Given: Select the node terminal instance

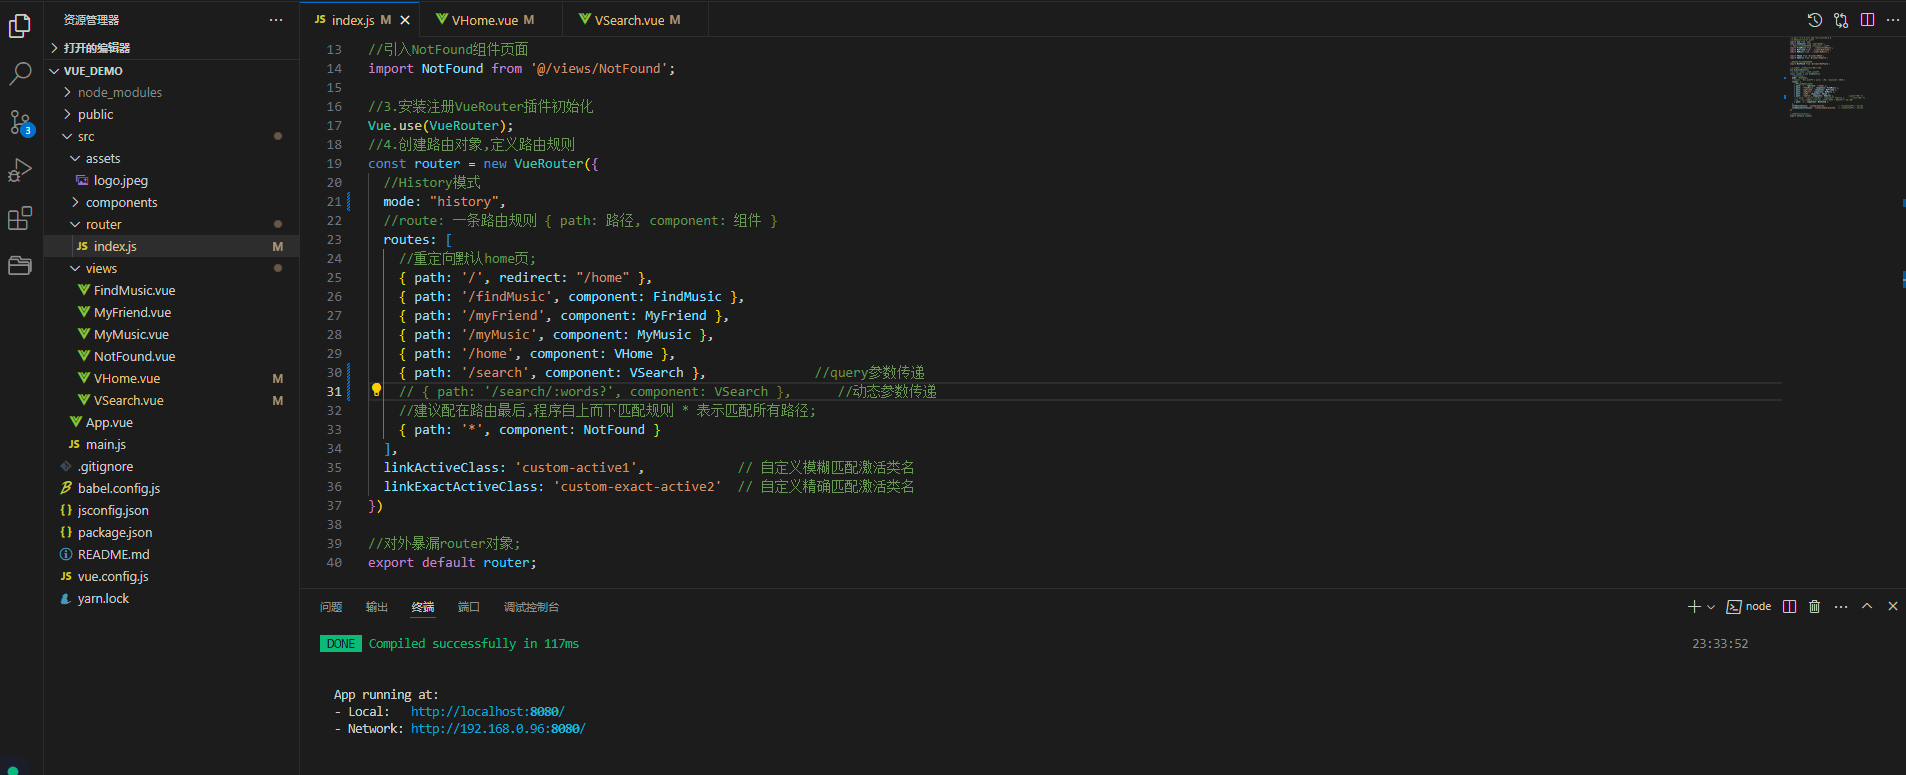Looking at the screenshot, I should click(1749, 607).
